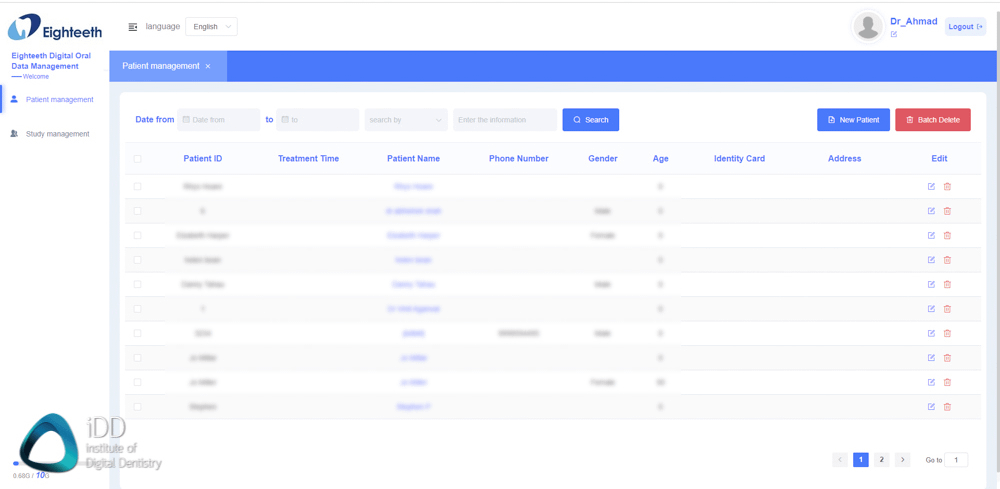Click the 'Date from' input field
The width and height of the screenshot is (1000, 489).
[x=219, y=120]
